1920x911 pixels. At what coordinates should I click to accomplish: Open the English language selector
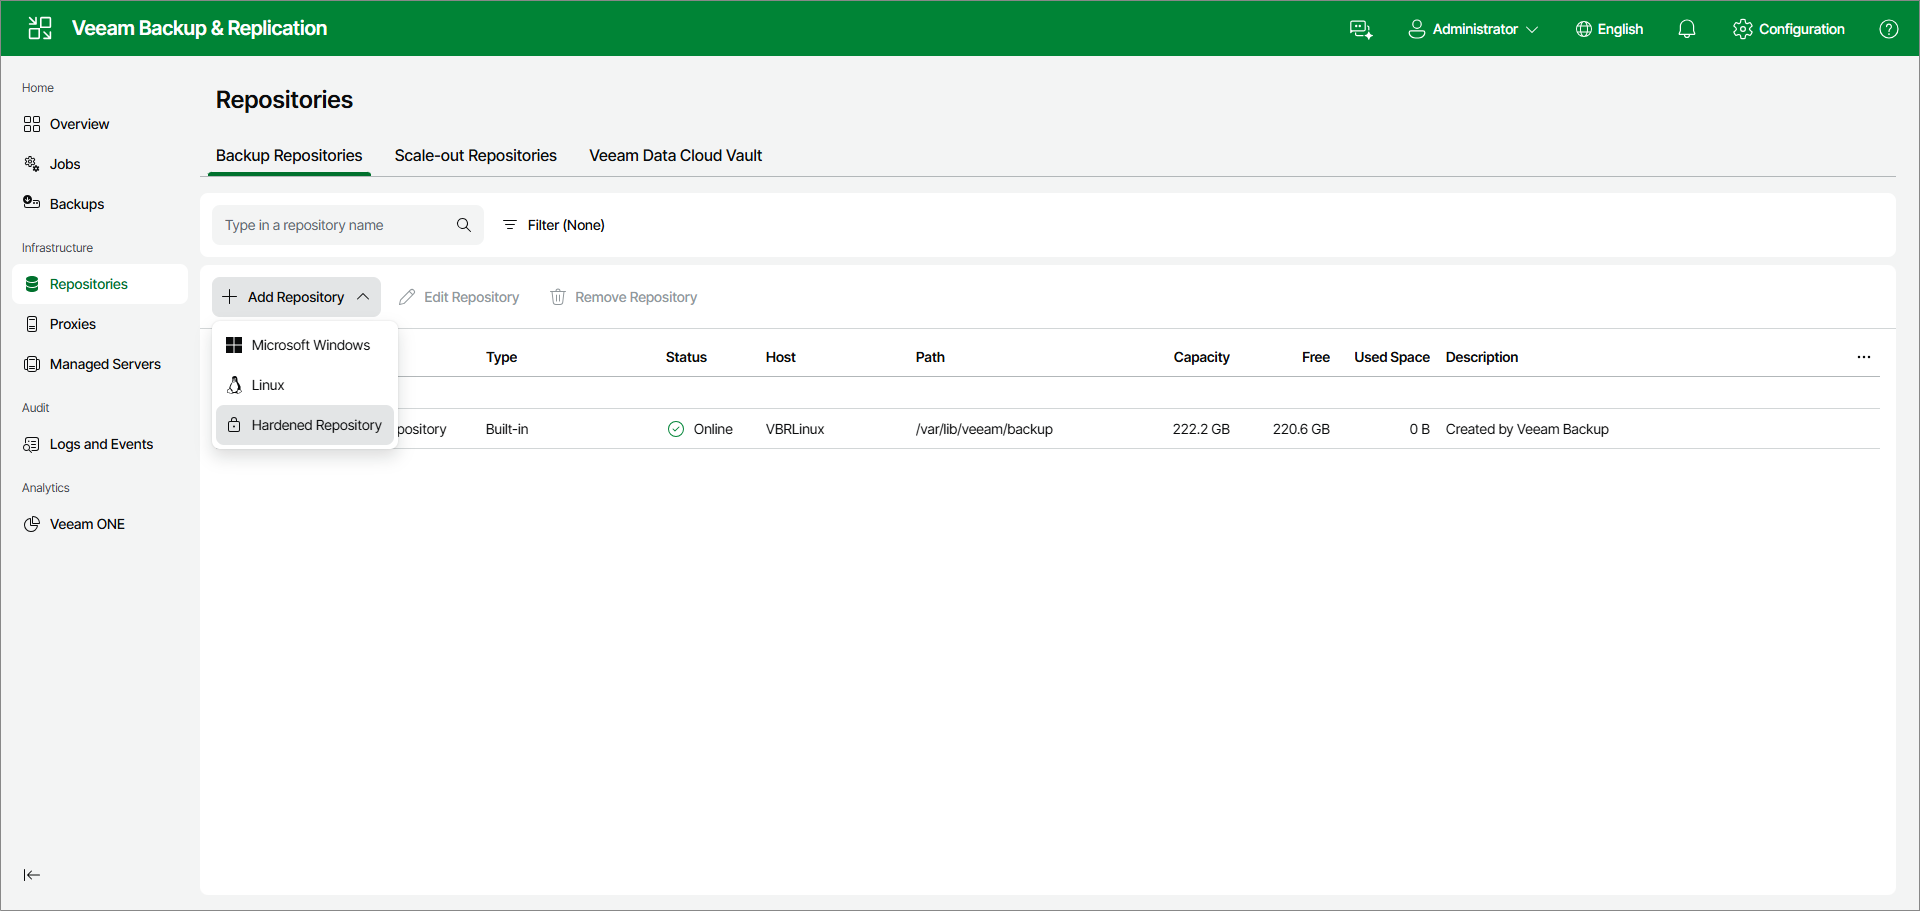(1609, 29)
